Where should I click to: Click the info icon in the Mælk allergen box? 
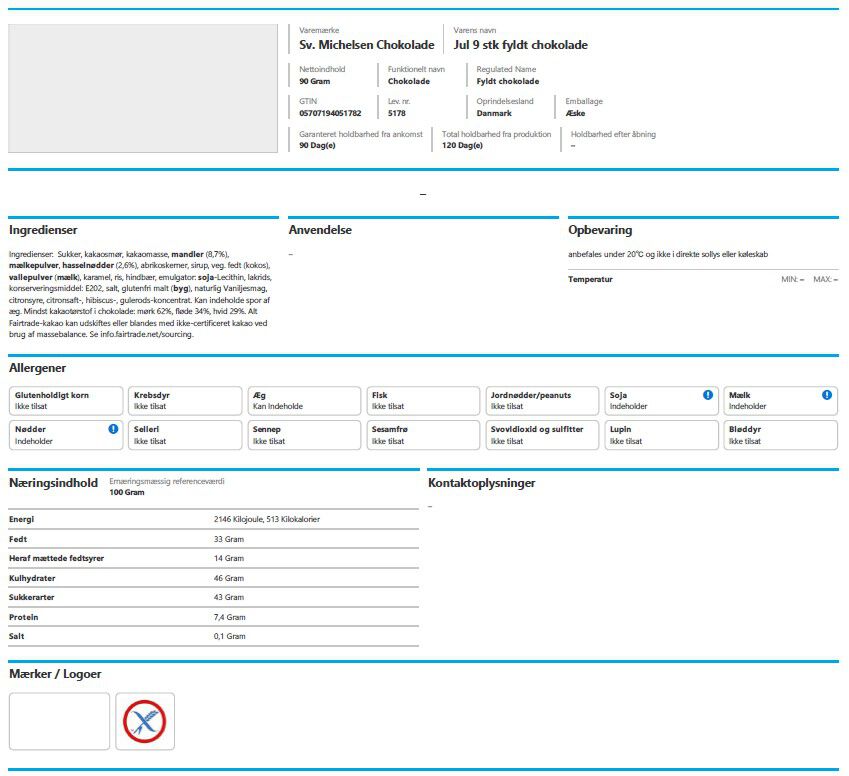coord(827,395)
